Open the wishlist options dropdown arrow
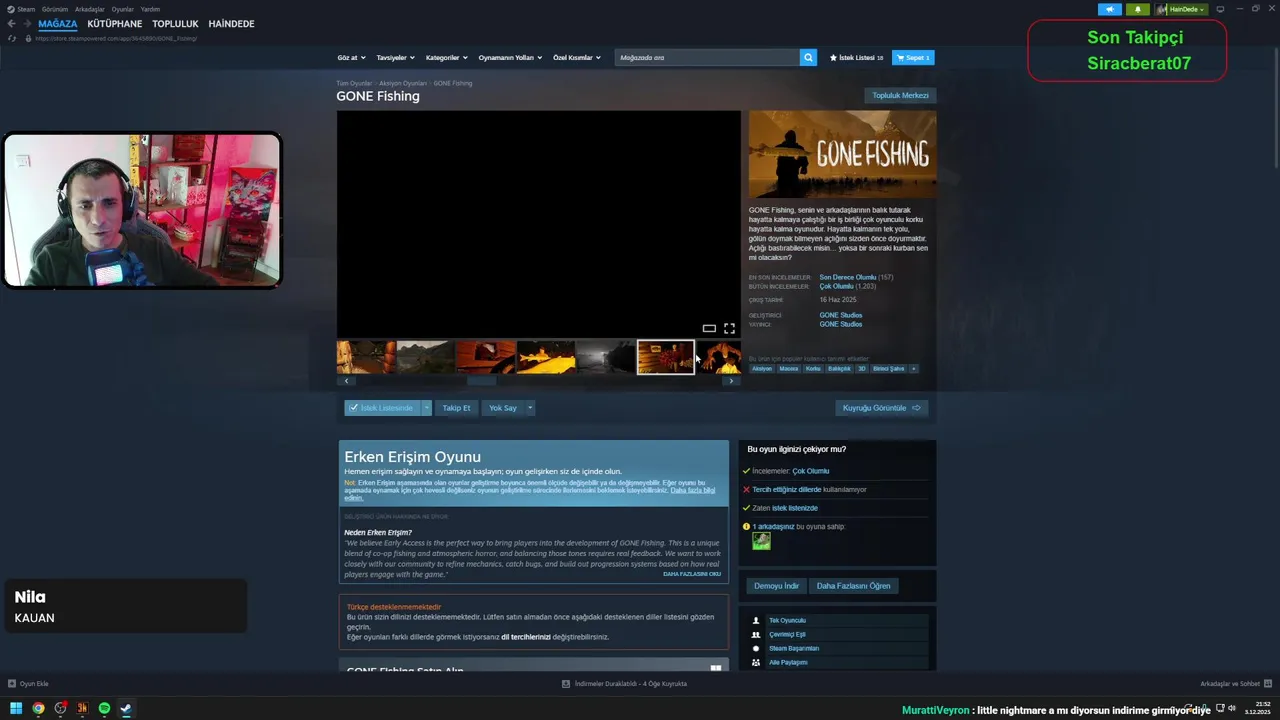 [x=427, y=408]
